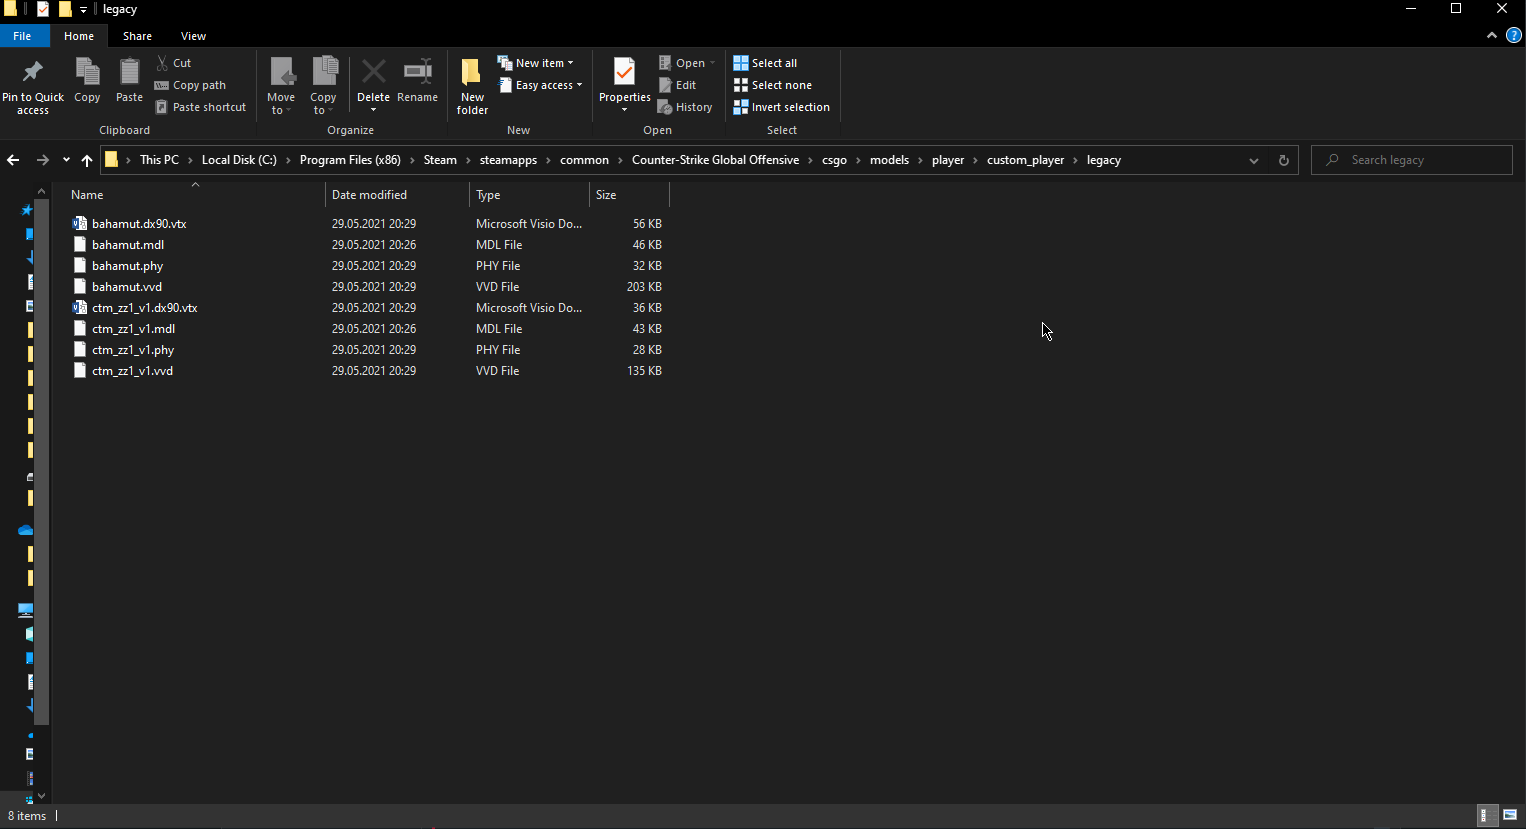Switch to details view in status bar
This screenshot has width=1526, height=829.
pyautogui.click(x=1487, y=815)
